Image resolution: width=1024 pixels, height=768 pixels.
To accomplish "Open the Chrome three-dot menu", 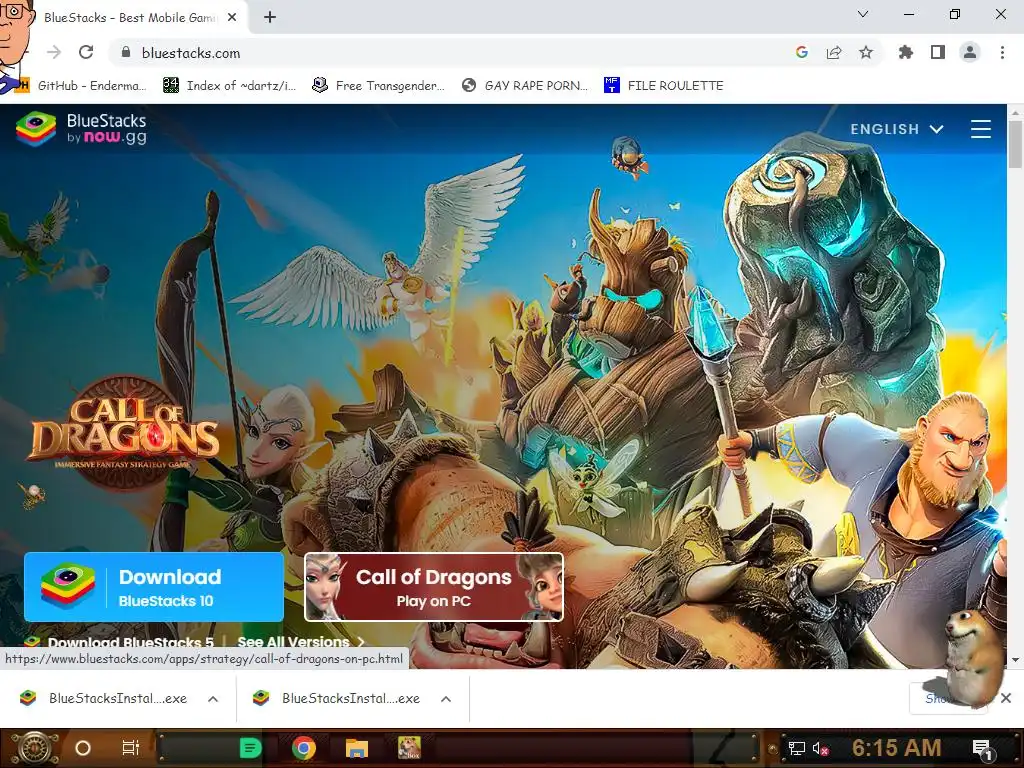I will (1002, 52).
